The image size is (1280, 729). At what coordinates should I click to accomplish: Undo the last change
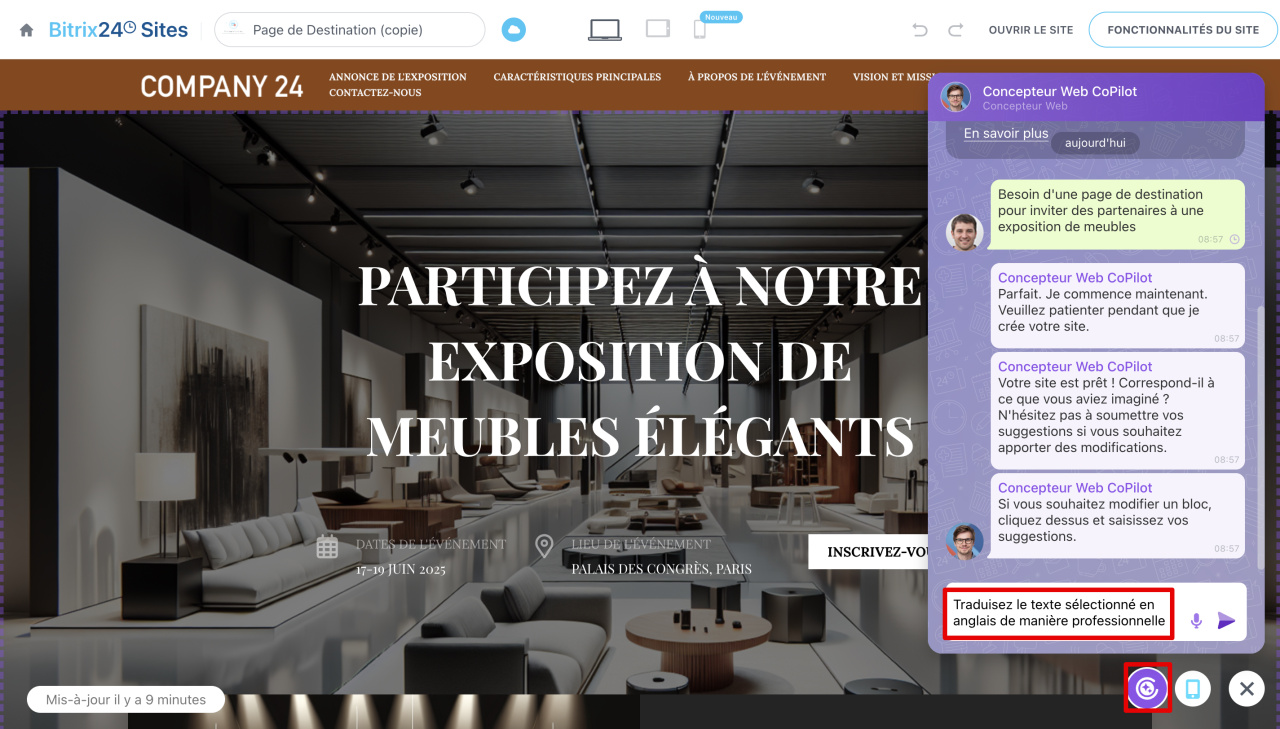click(x=920, y=30)
